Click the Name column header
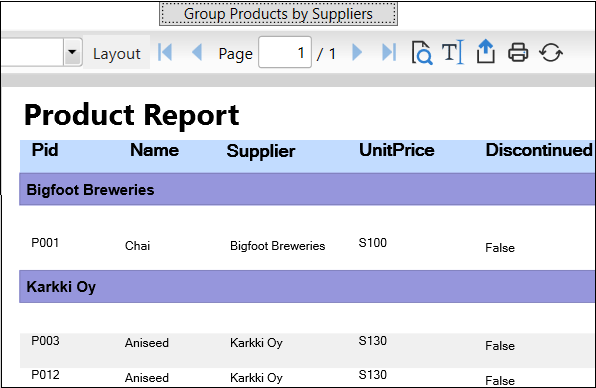Screen dimensions: 596x388 [154, 150]
